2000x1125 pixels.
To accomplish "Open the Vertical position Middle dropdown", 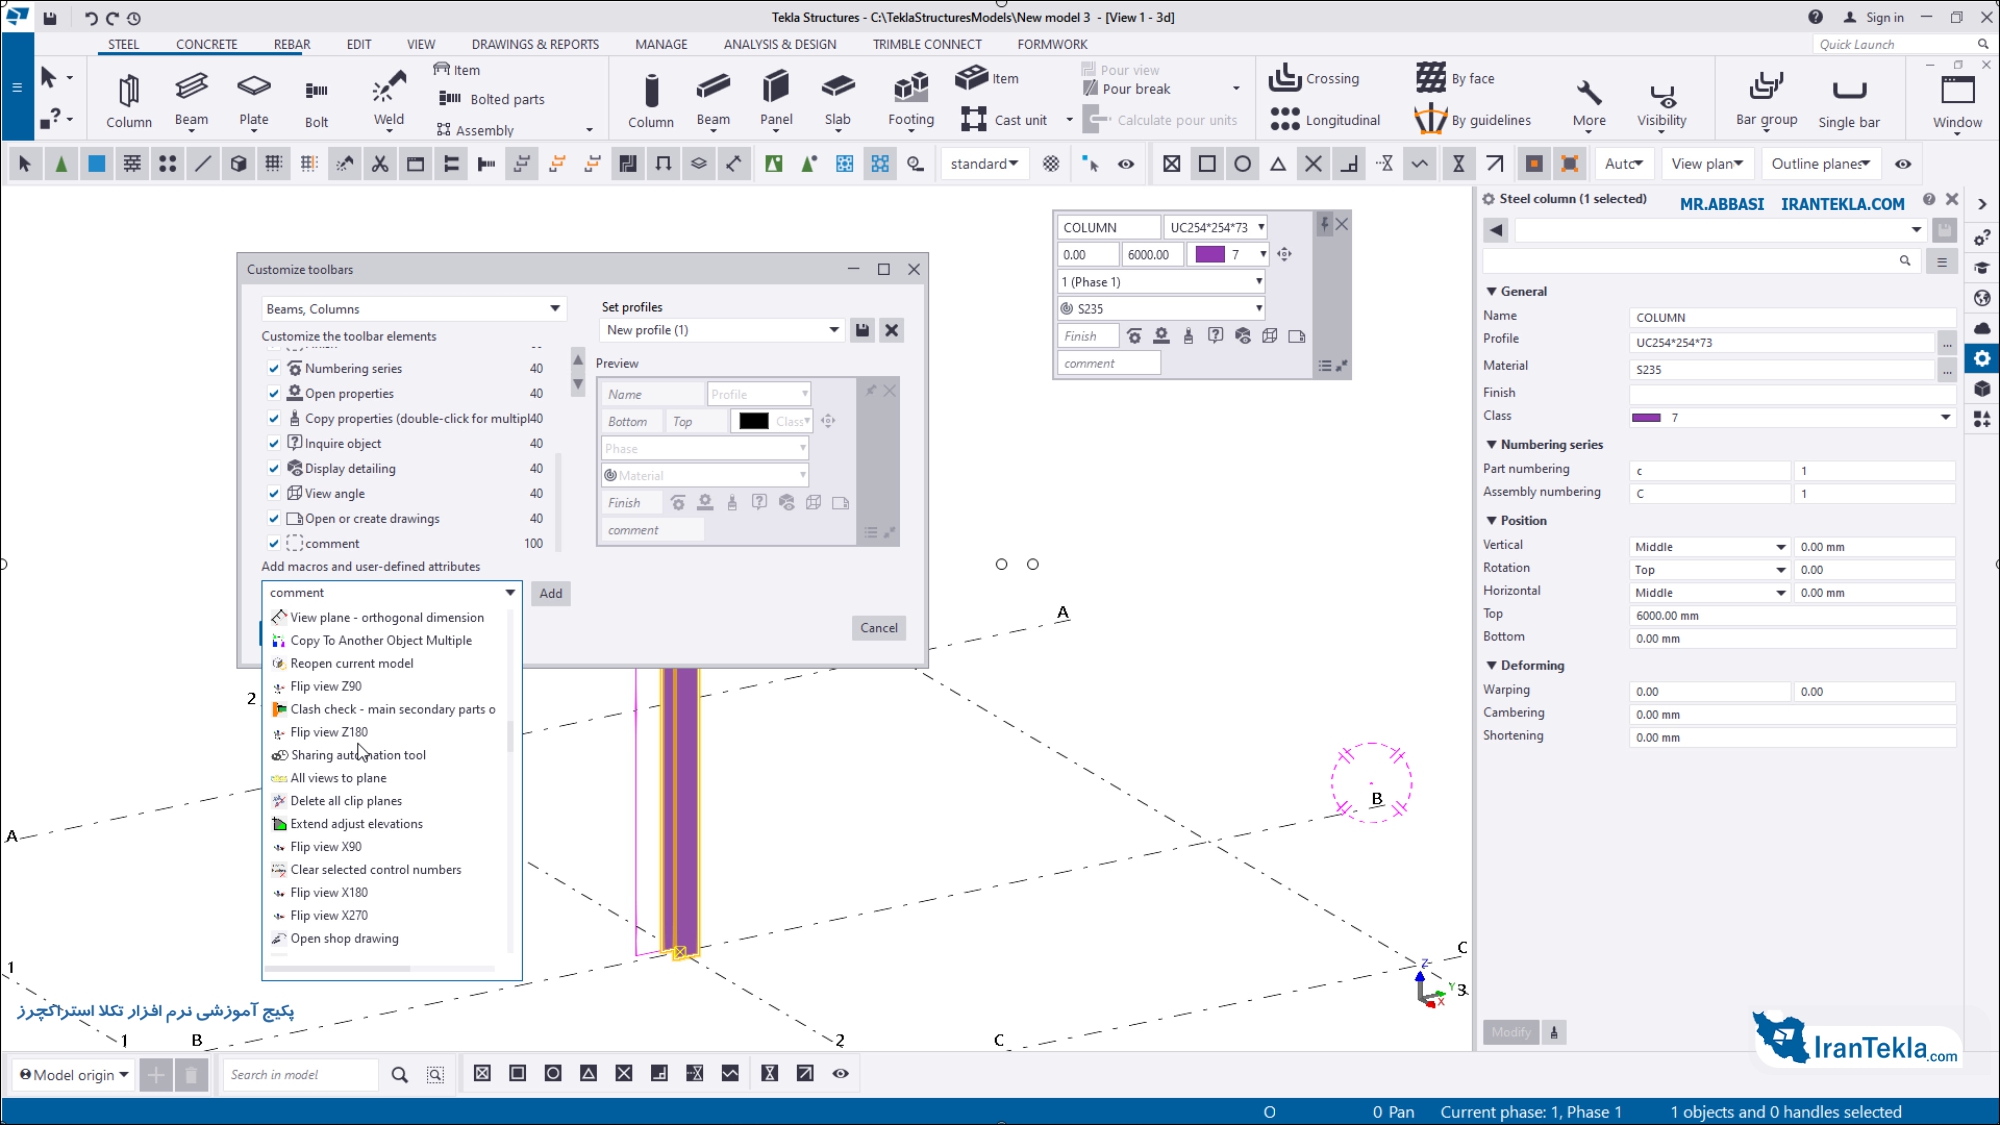I will pos(1709,547).
